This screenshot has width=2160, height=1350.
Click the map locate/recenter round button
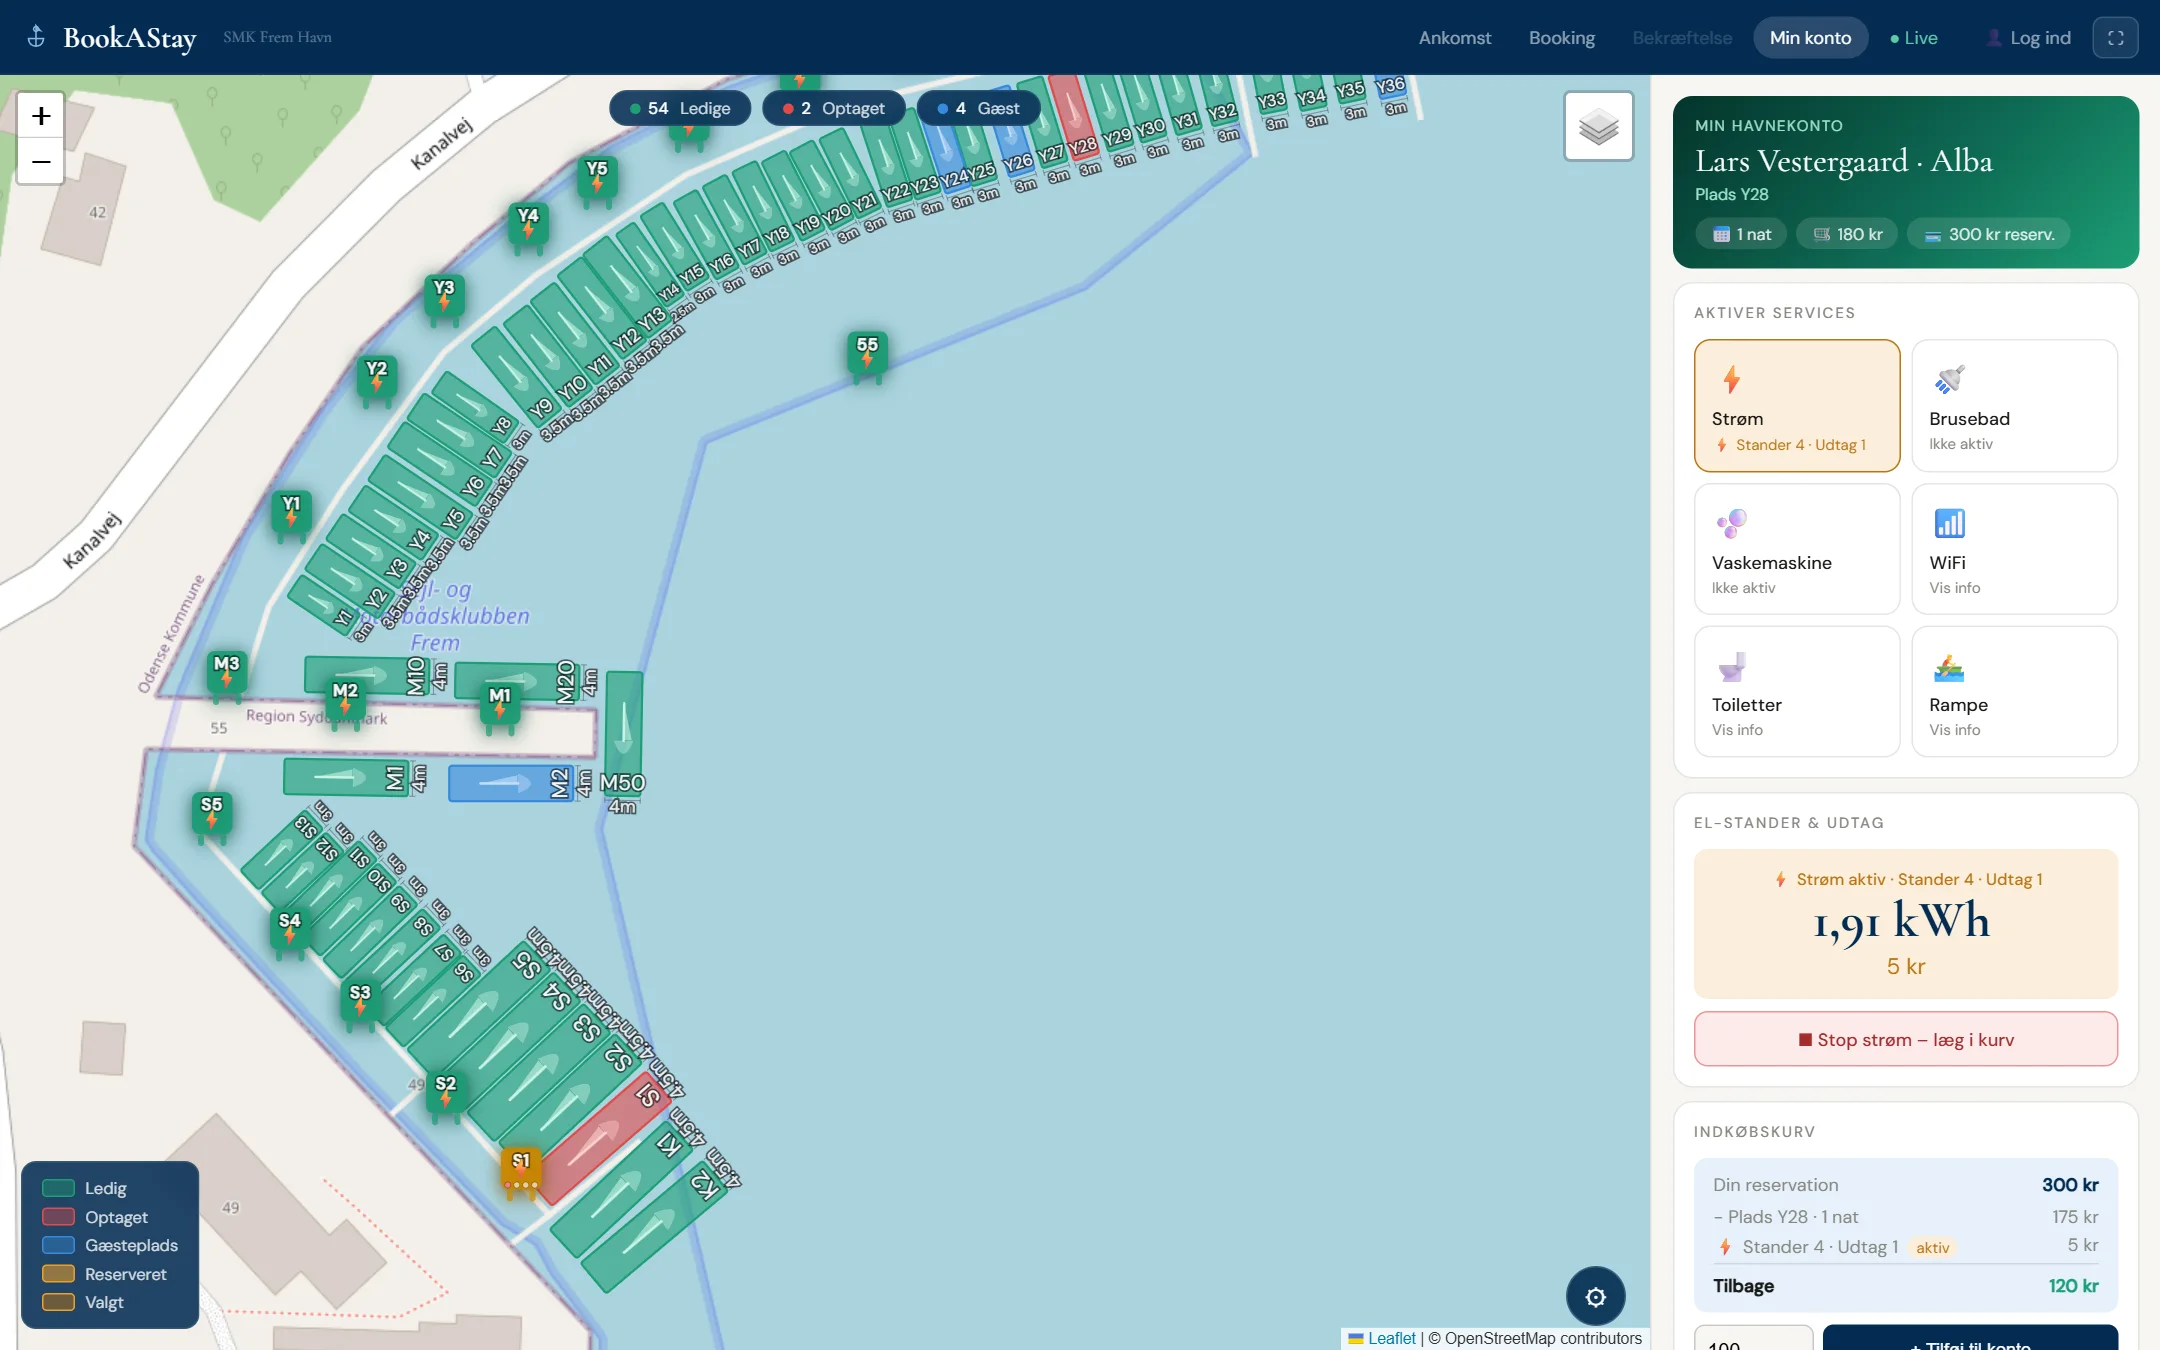1595,1296
